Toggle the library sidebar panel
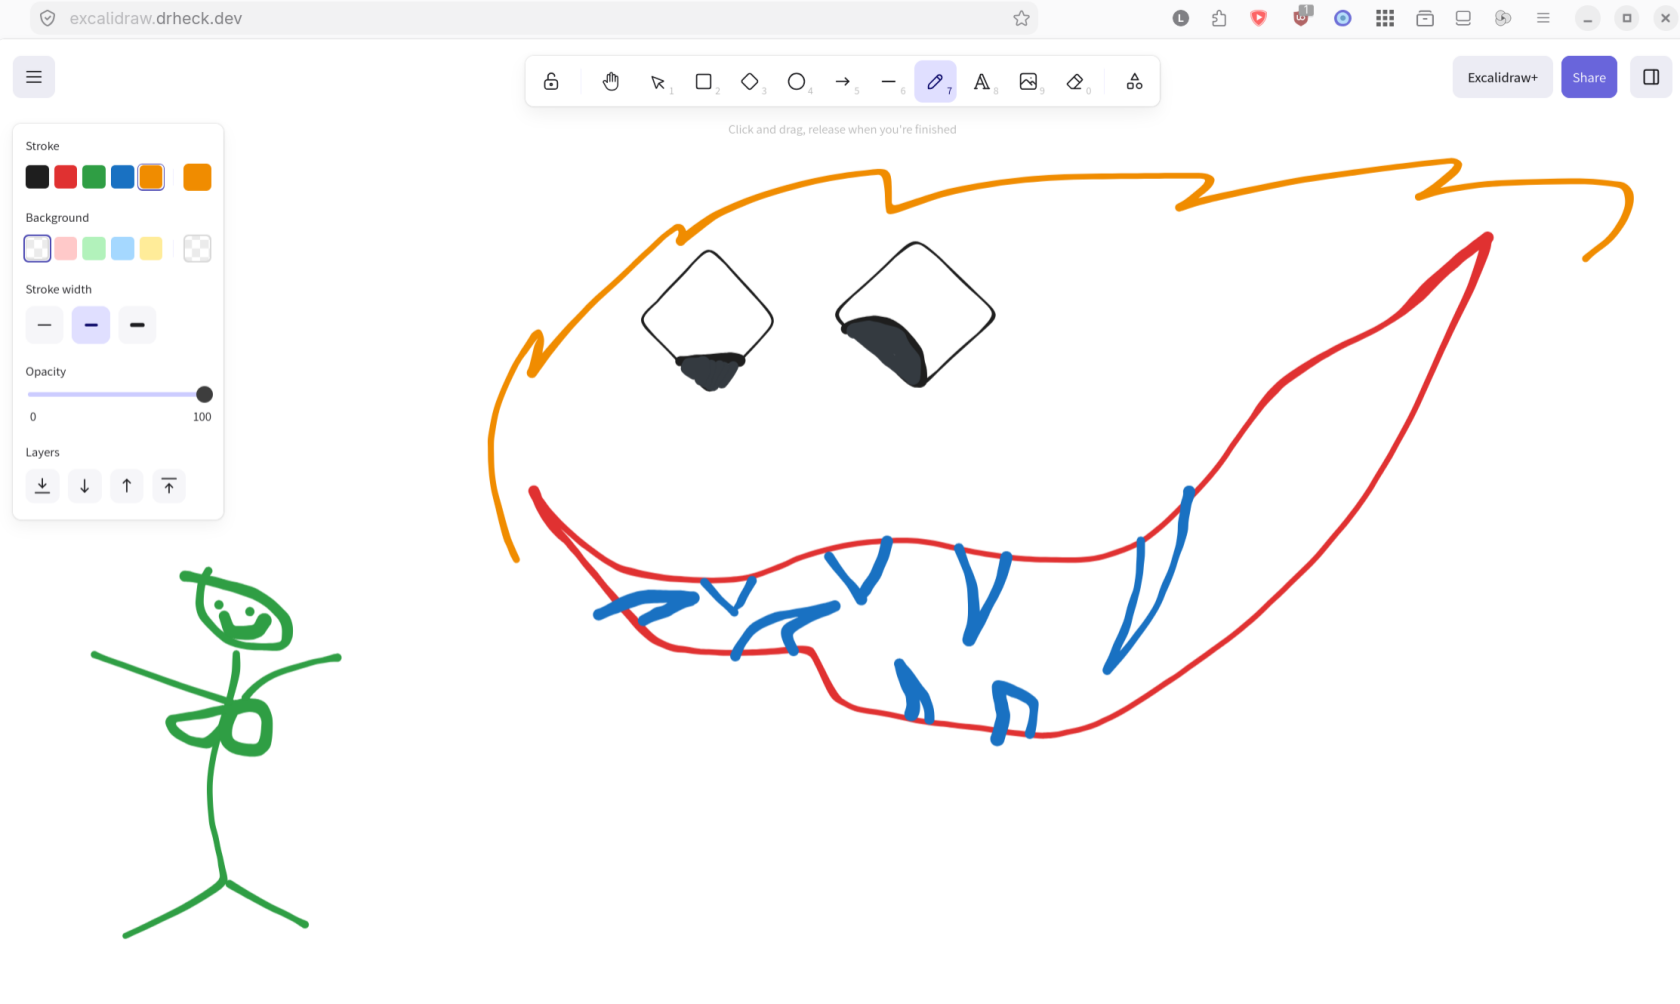 [x=1651, y=77]
